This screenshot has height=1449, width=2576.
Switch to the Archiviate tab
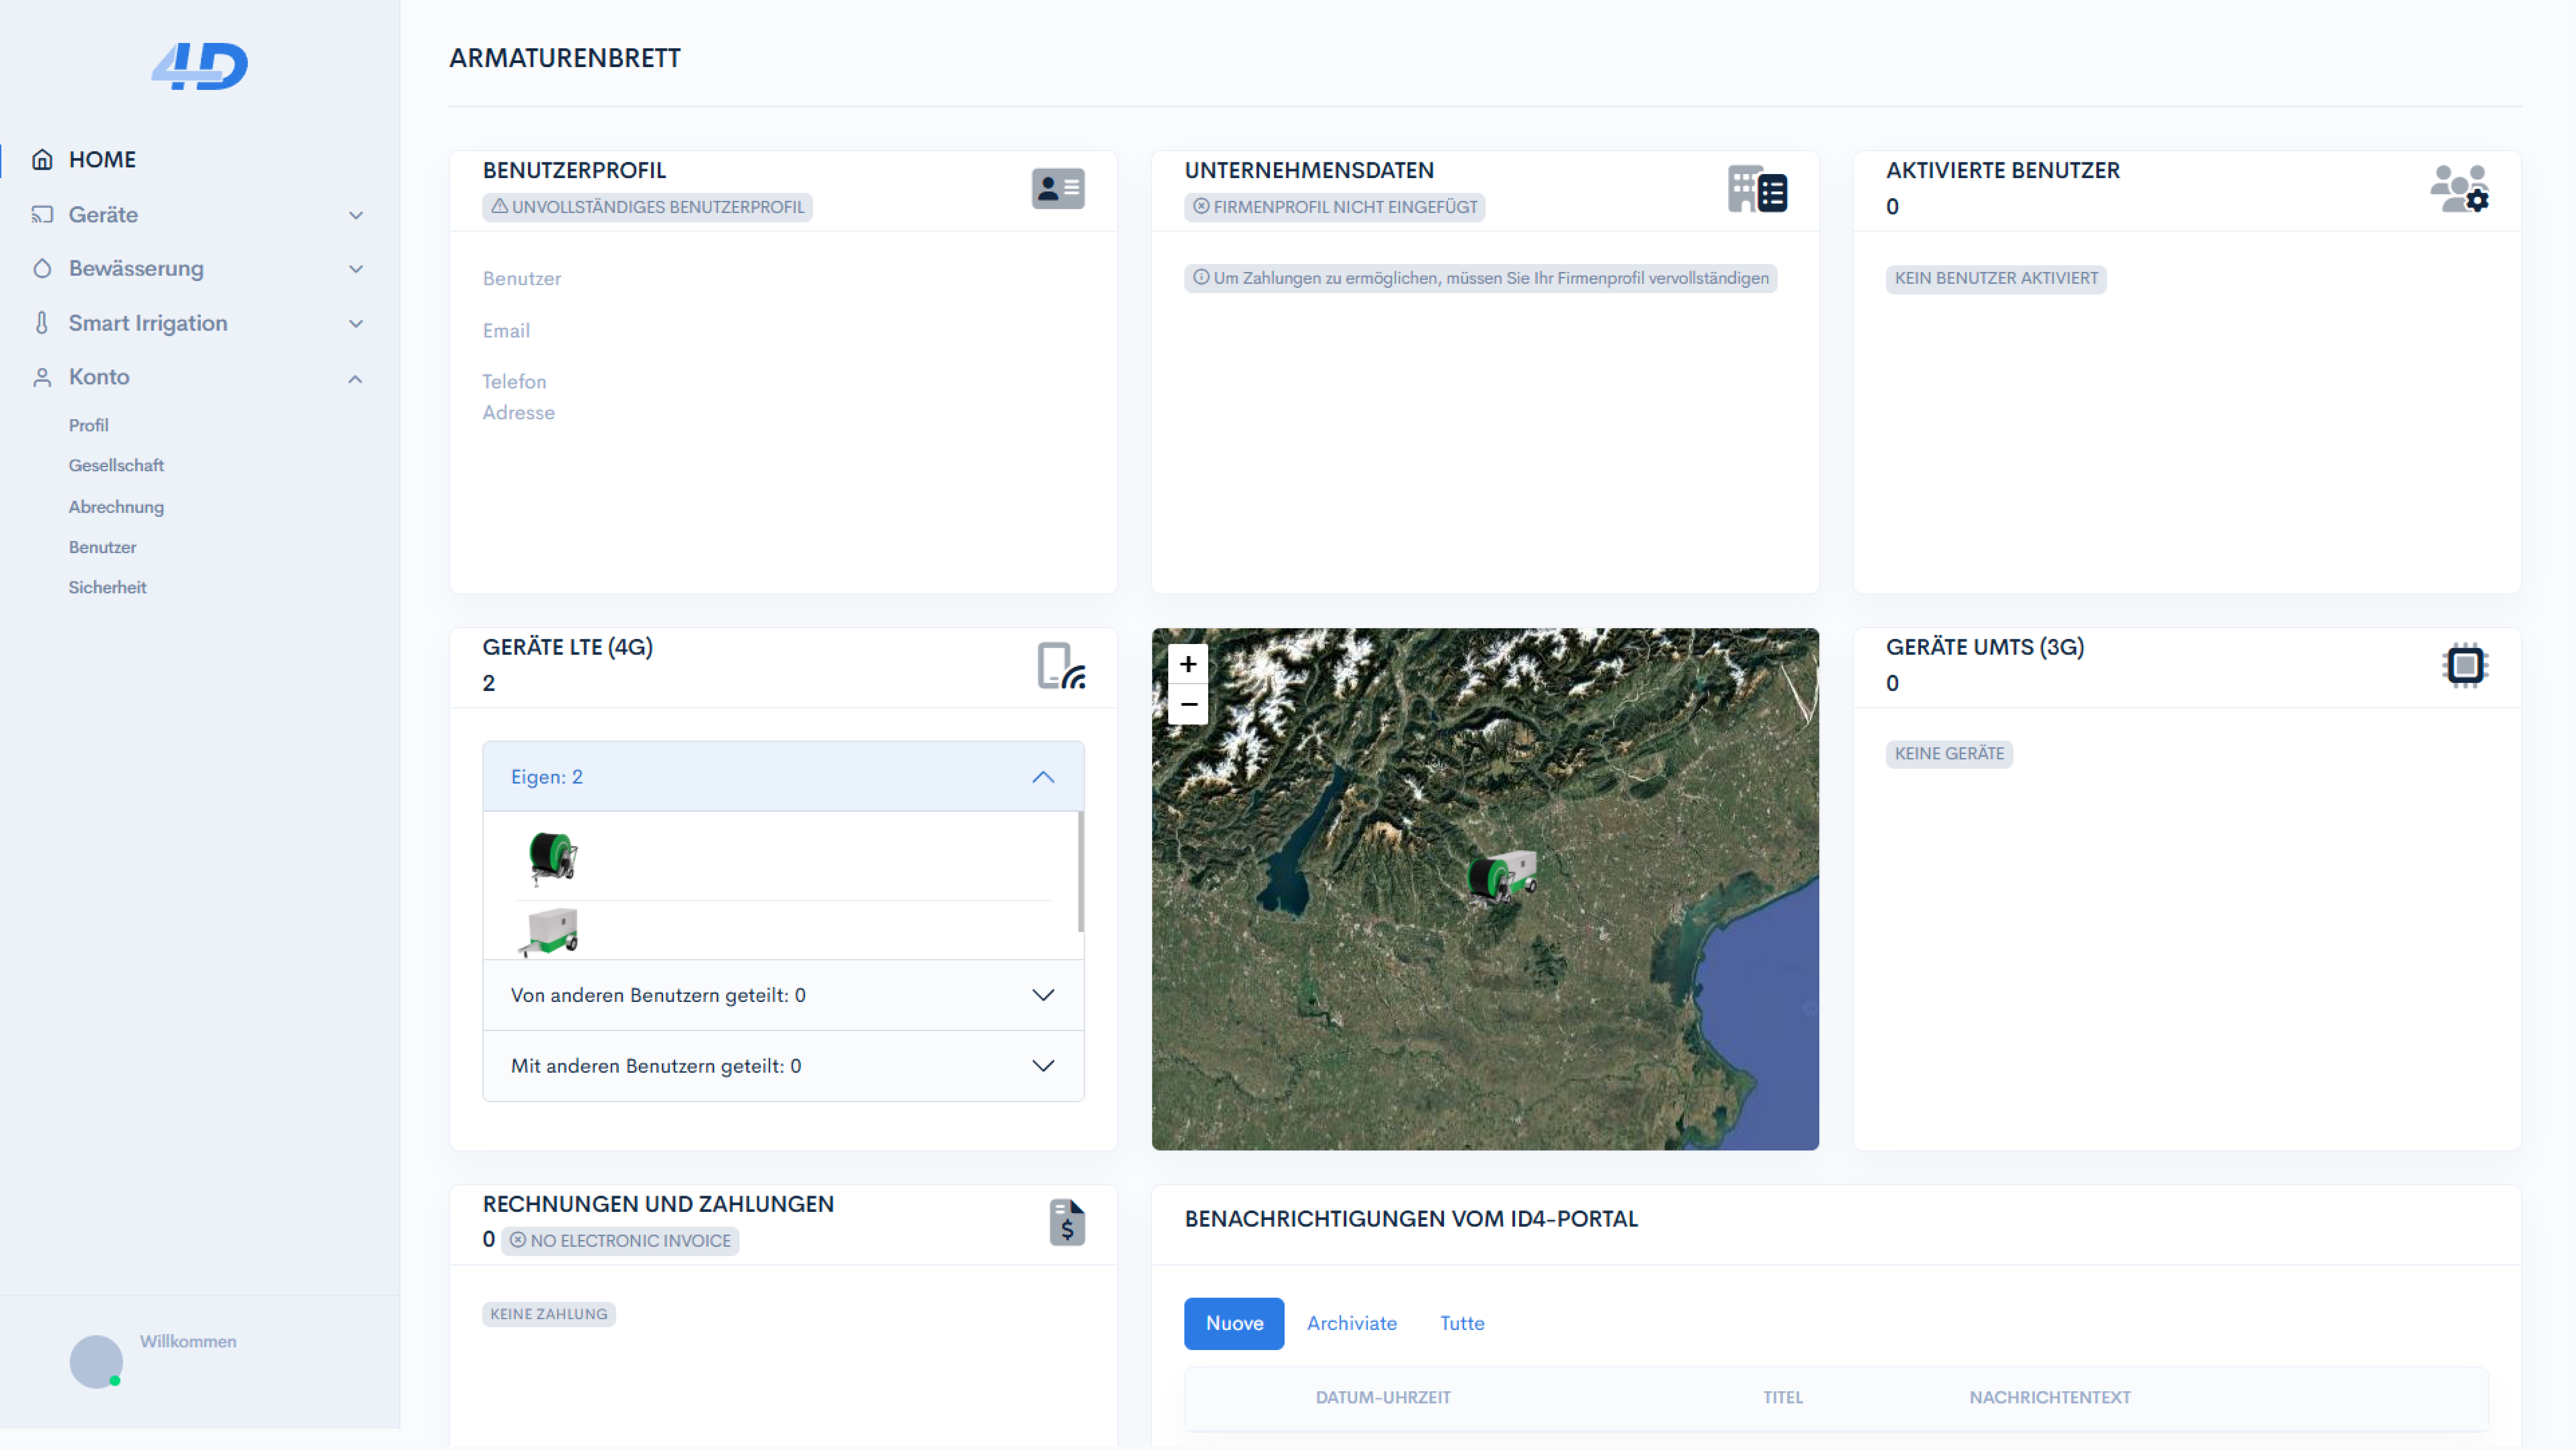[1351, 1323]
